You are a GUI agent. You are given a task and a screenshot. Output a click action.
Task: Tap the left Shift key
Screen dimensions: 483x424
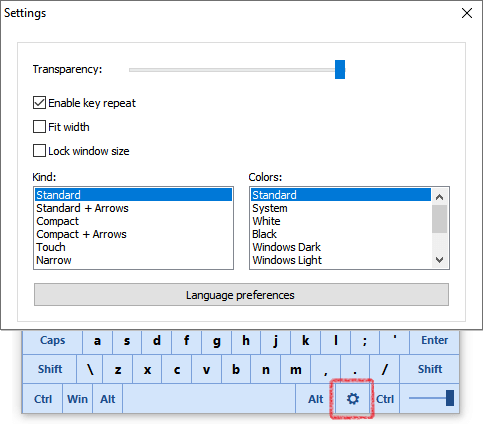pos(50,369)
